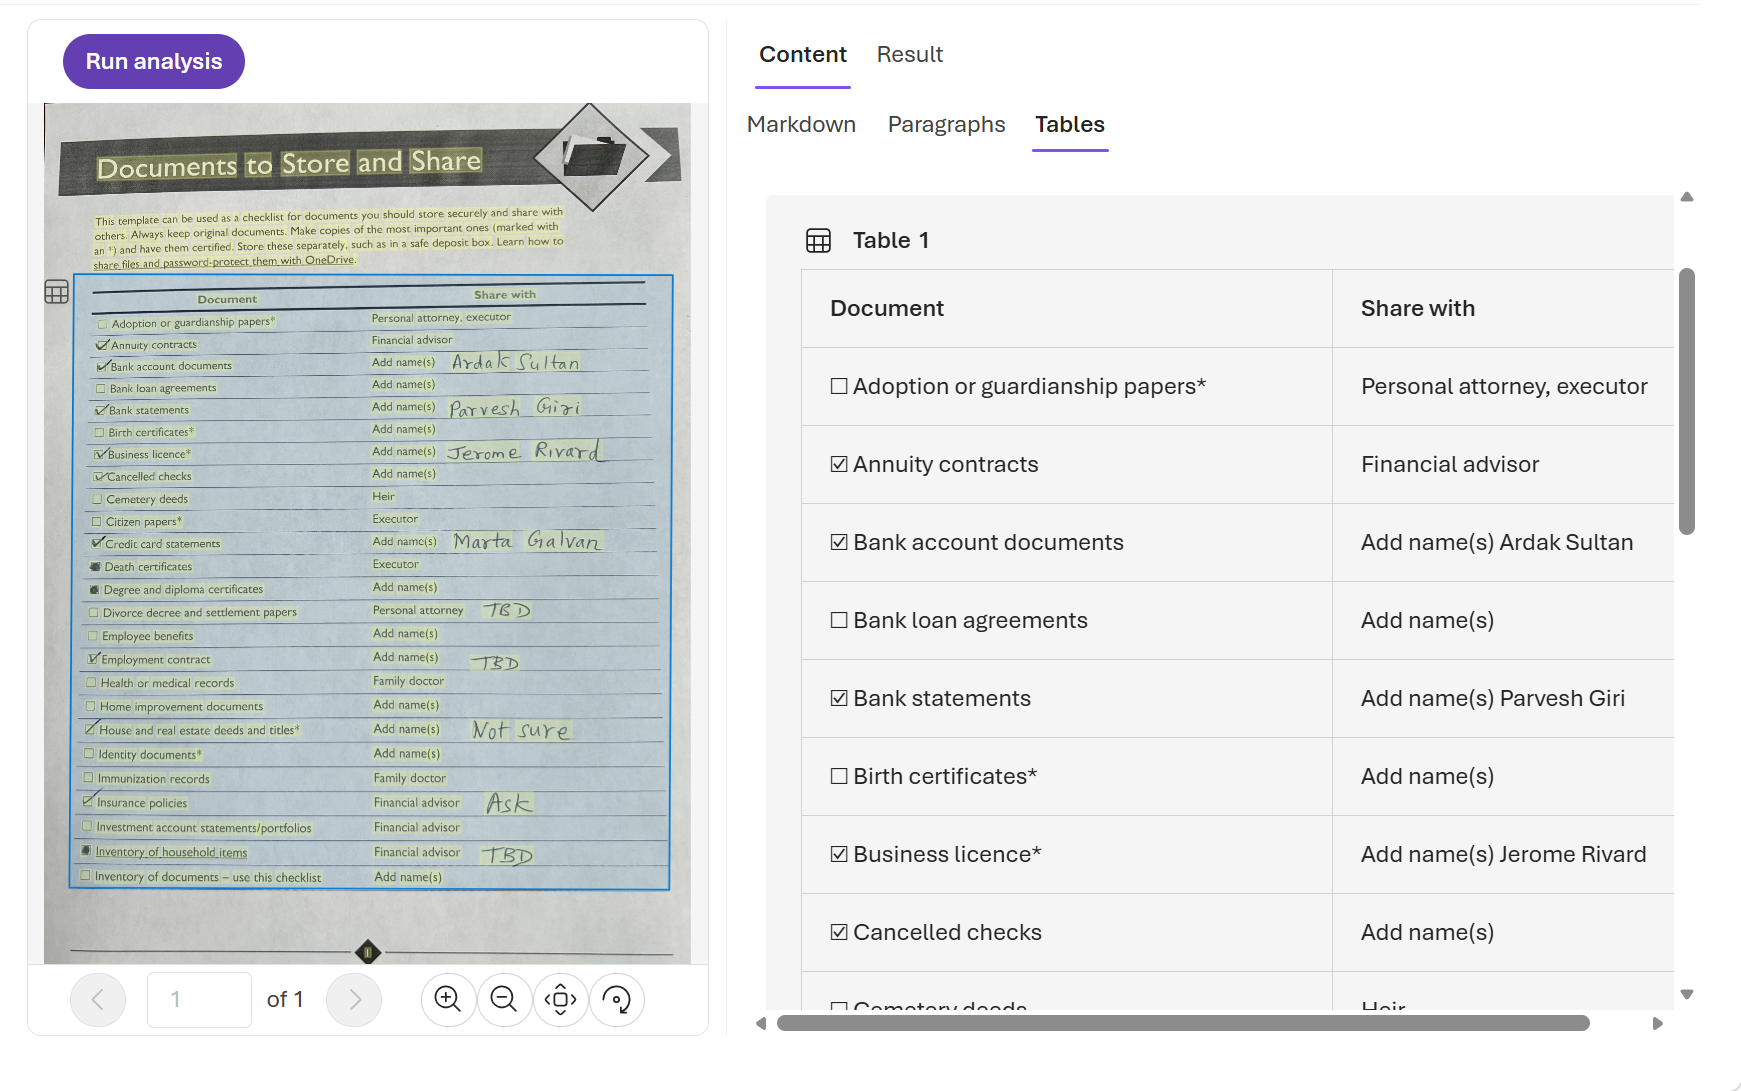Click checkbox for Cancelled checks row
1741x1091 pixels.
(x=839, y=932)
